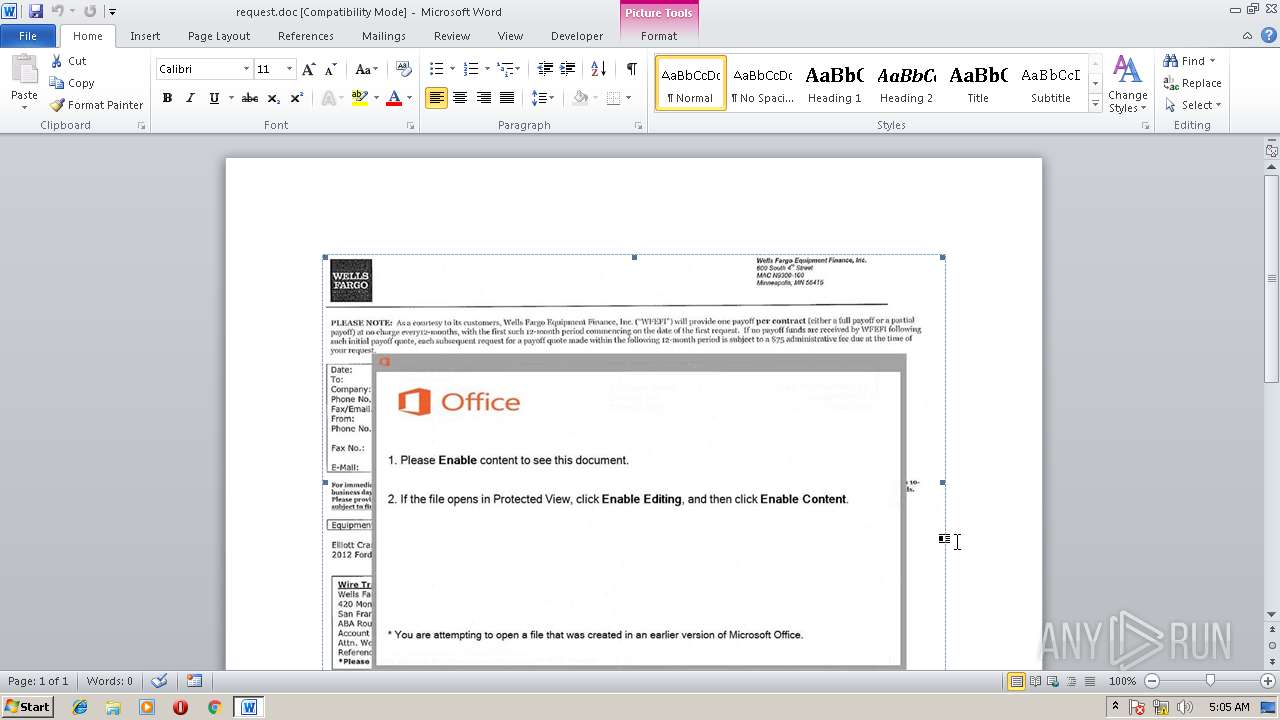This screenshot has height=720, width=1280.
Task: Open line spacing options
Action: (542, 98)
